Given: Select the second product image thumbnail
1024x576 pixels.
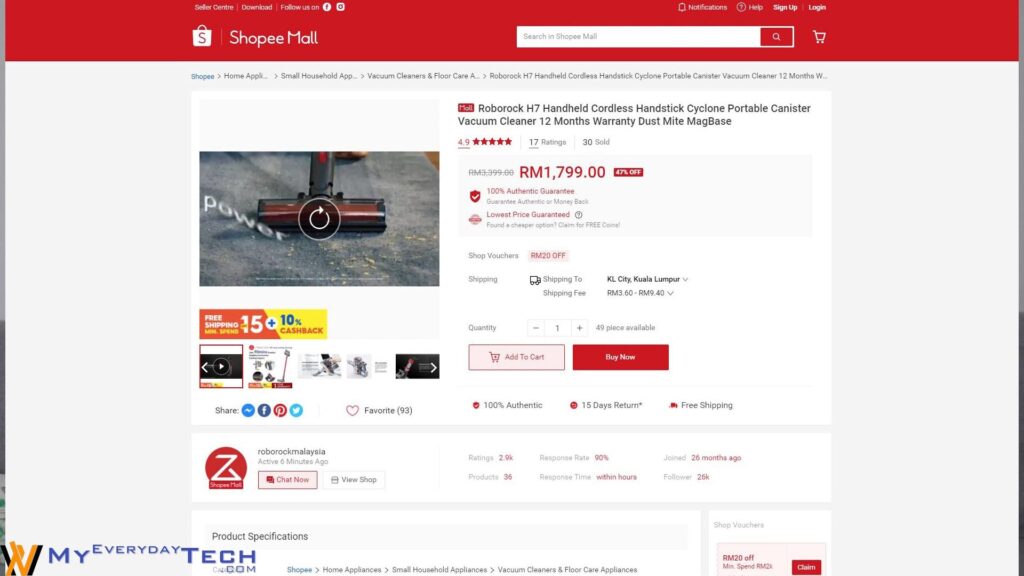Looking at the screenshot, I should pos(270,366).
